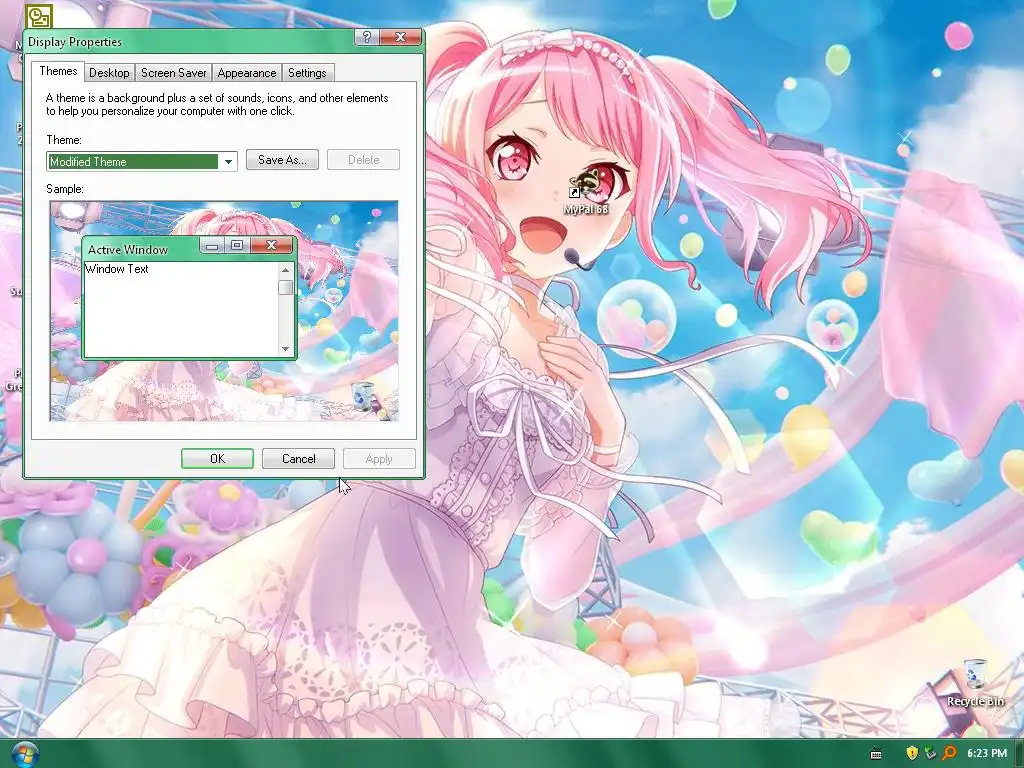Go to the Settings tab
1024x768 pixels.
point(307,72)
